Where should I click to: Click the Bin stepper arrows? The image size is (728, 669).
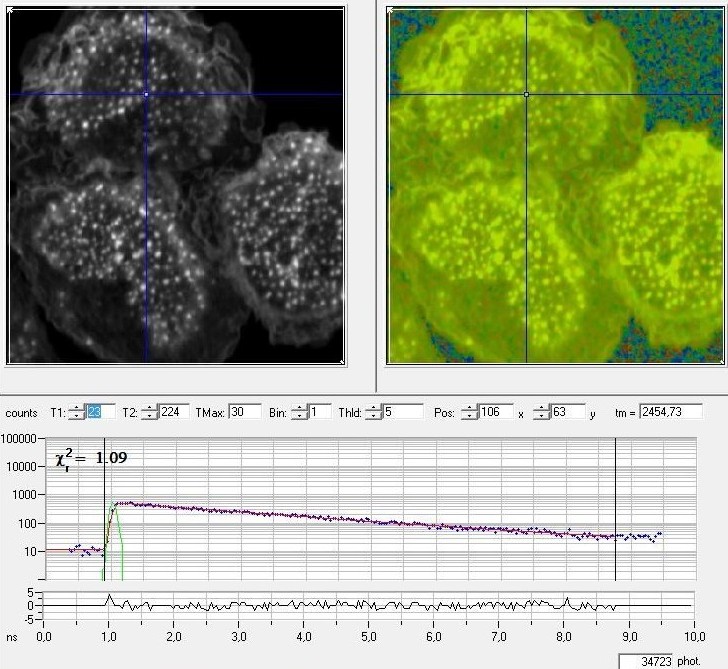click(299, 412)
